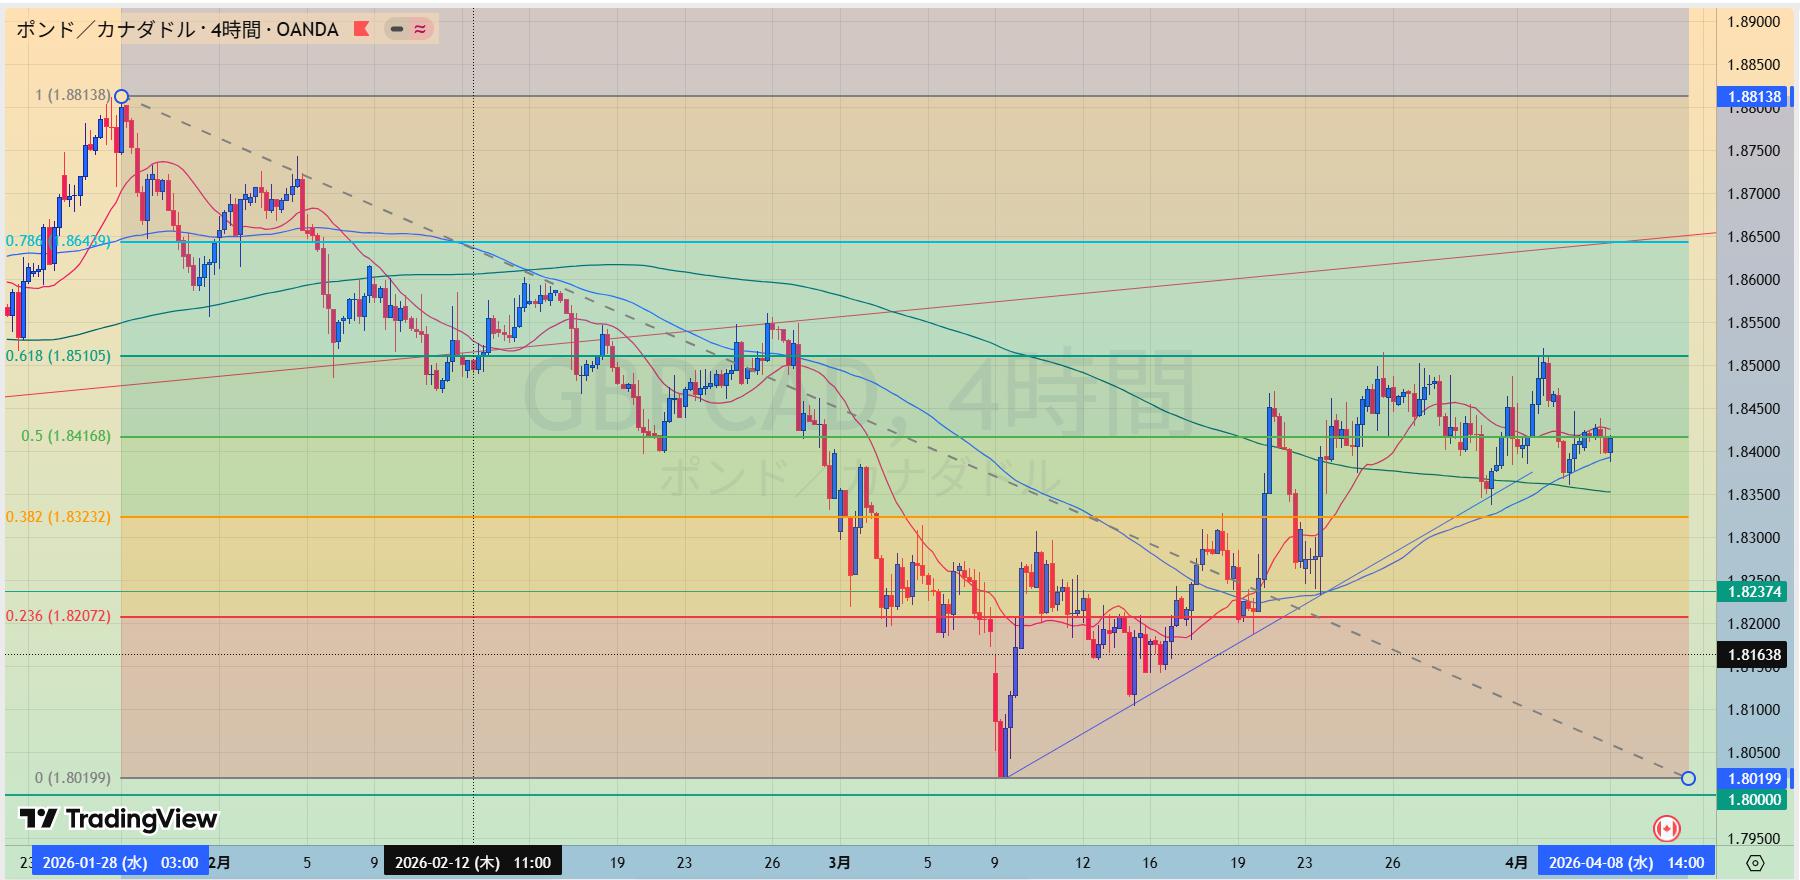Select the Fibonacci top anchor circle at 1.88138
Image resolution: width=1800 pixels, height=880 pixels.
click(121, 97)
